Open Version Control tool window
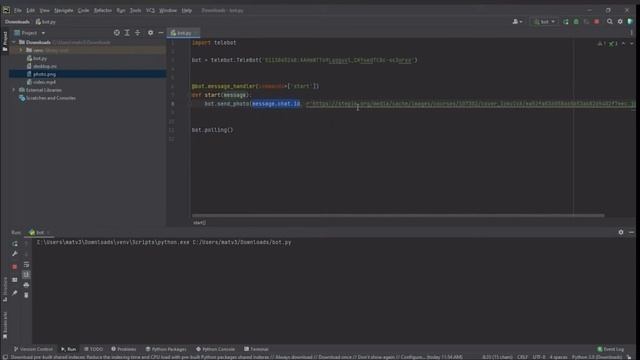This screenshot has height=360, width=640. click(33, 349)
